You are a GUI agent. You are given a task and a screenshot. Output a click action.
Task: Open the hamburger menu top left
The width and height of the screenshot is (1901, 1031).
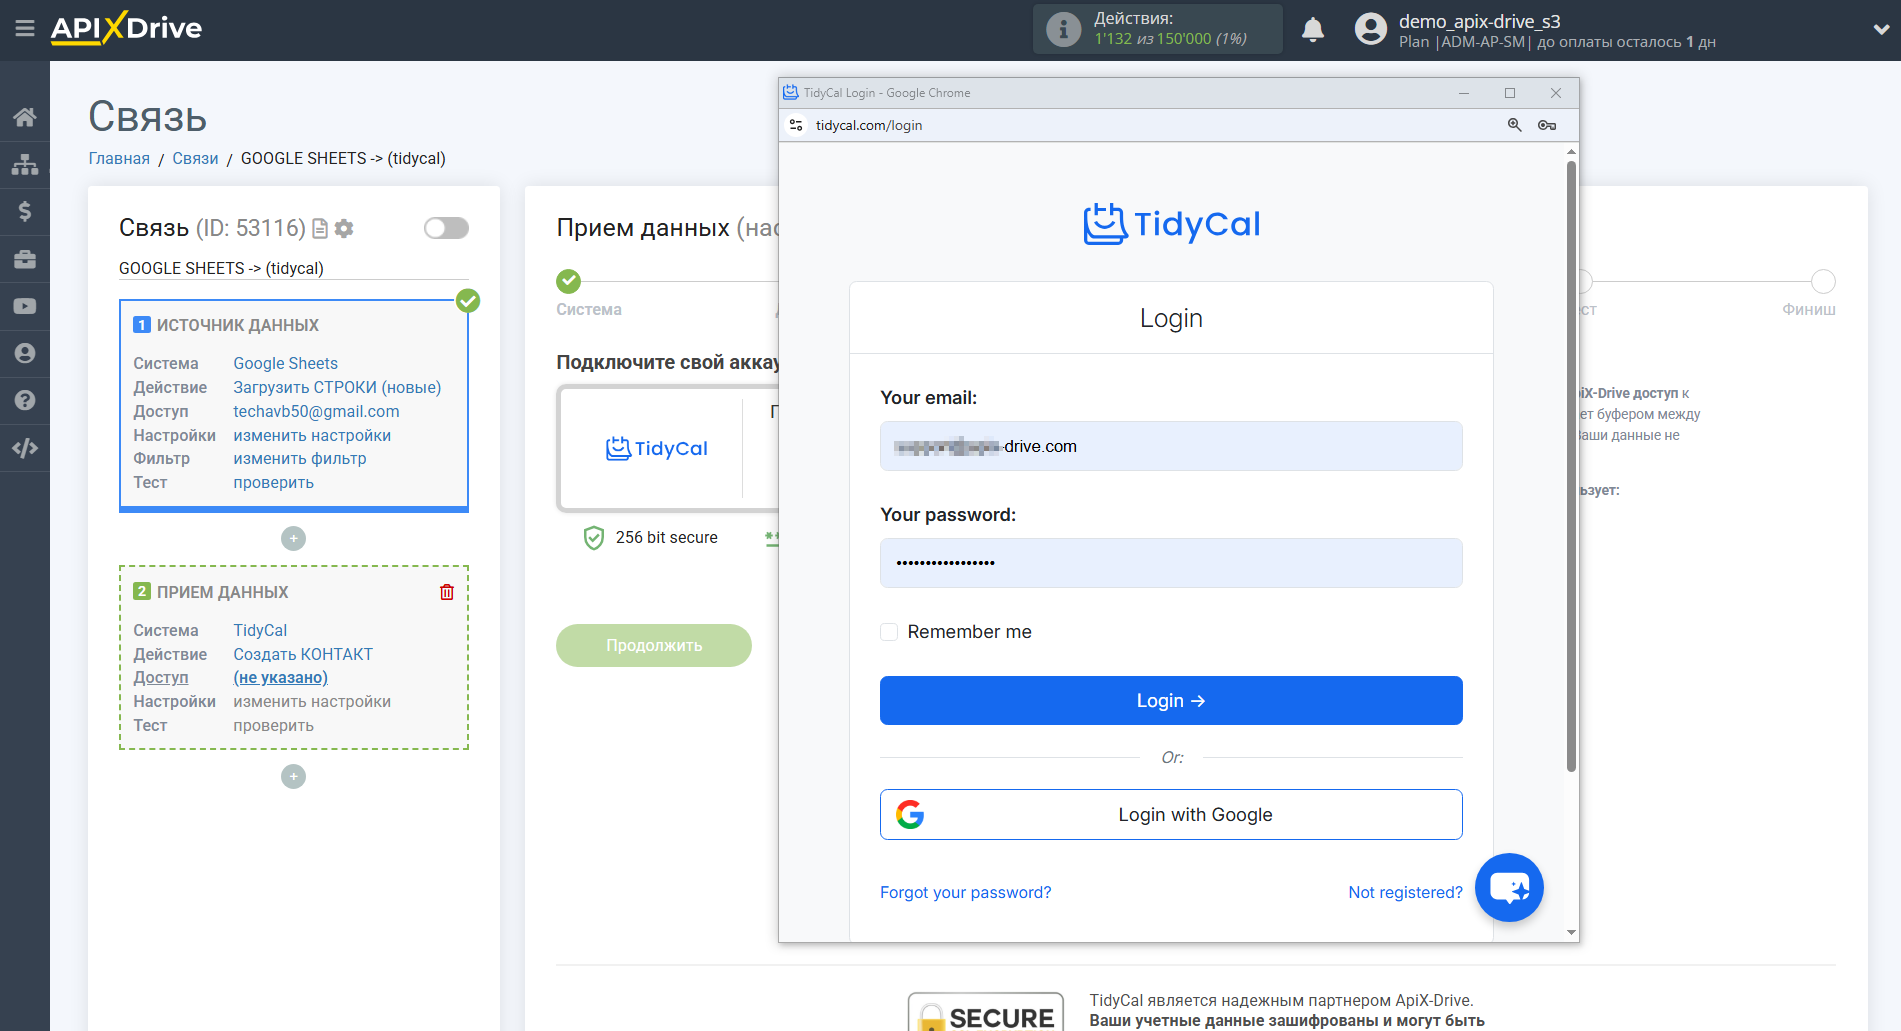coord(25,29)
